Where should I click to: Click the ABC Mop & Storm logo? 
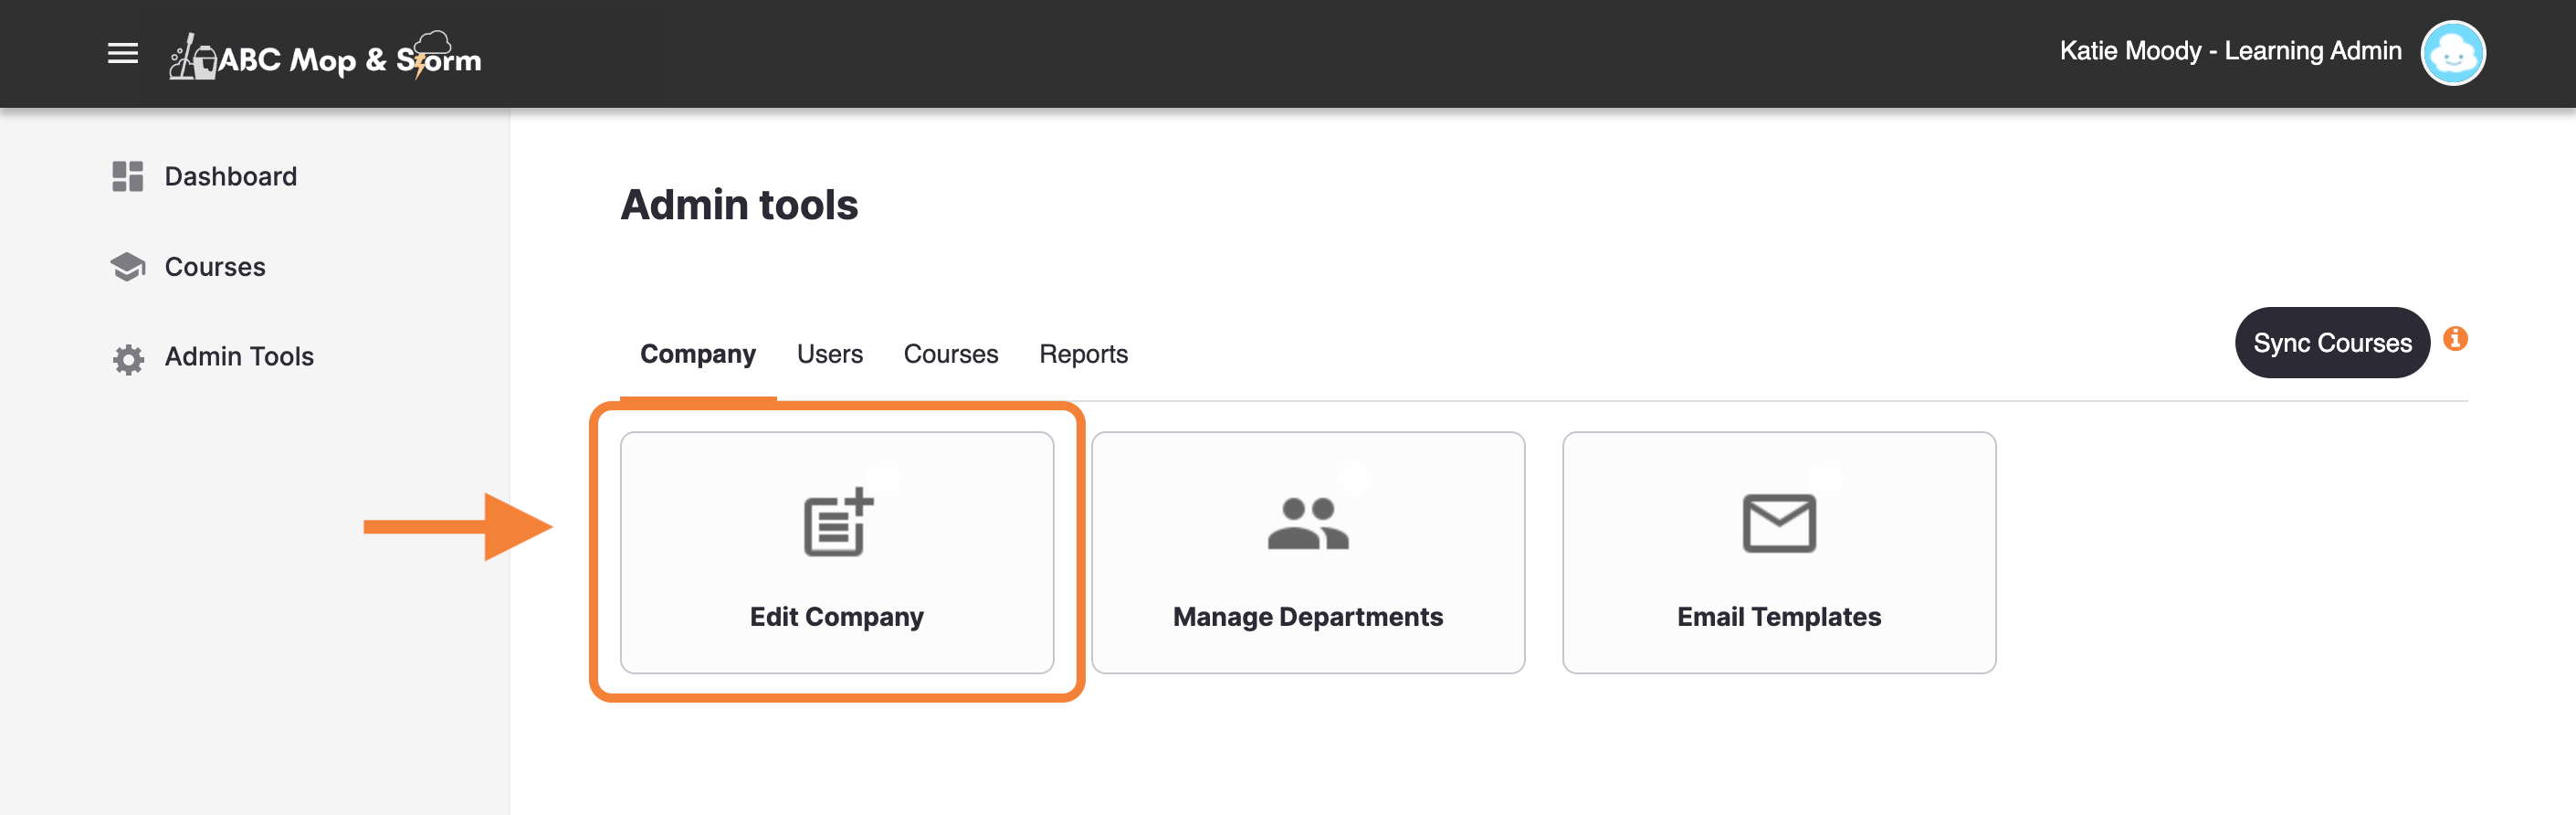(325, 56)
